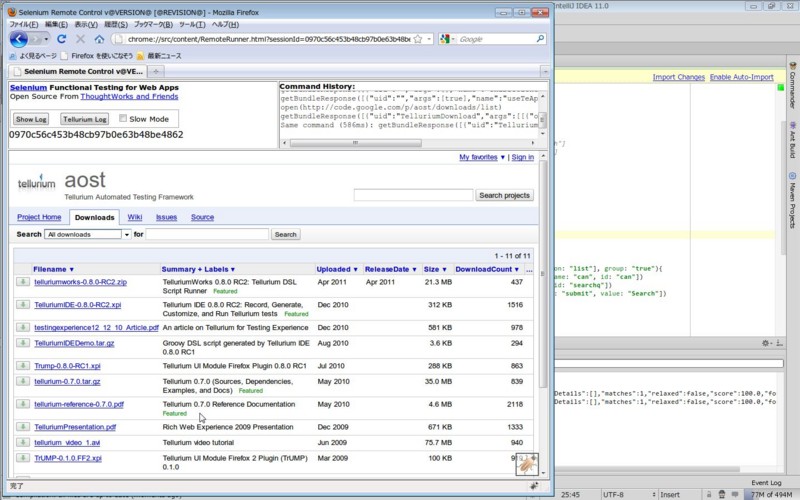Download arrow icon for TrUMP-0.1.0.FF2.xpi
Screen dimensions: 800x500
[x=22, y=458]
